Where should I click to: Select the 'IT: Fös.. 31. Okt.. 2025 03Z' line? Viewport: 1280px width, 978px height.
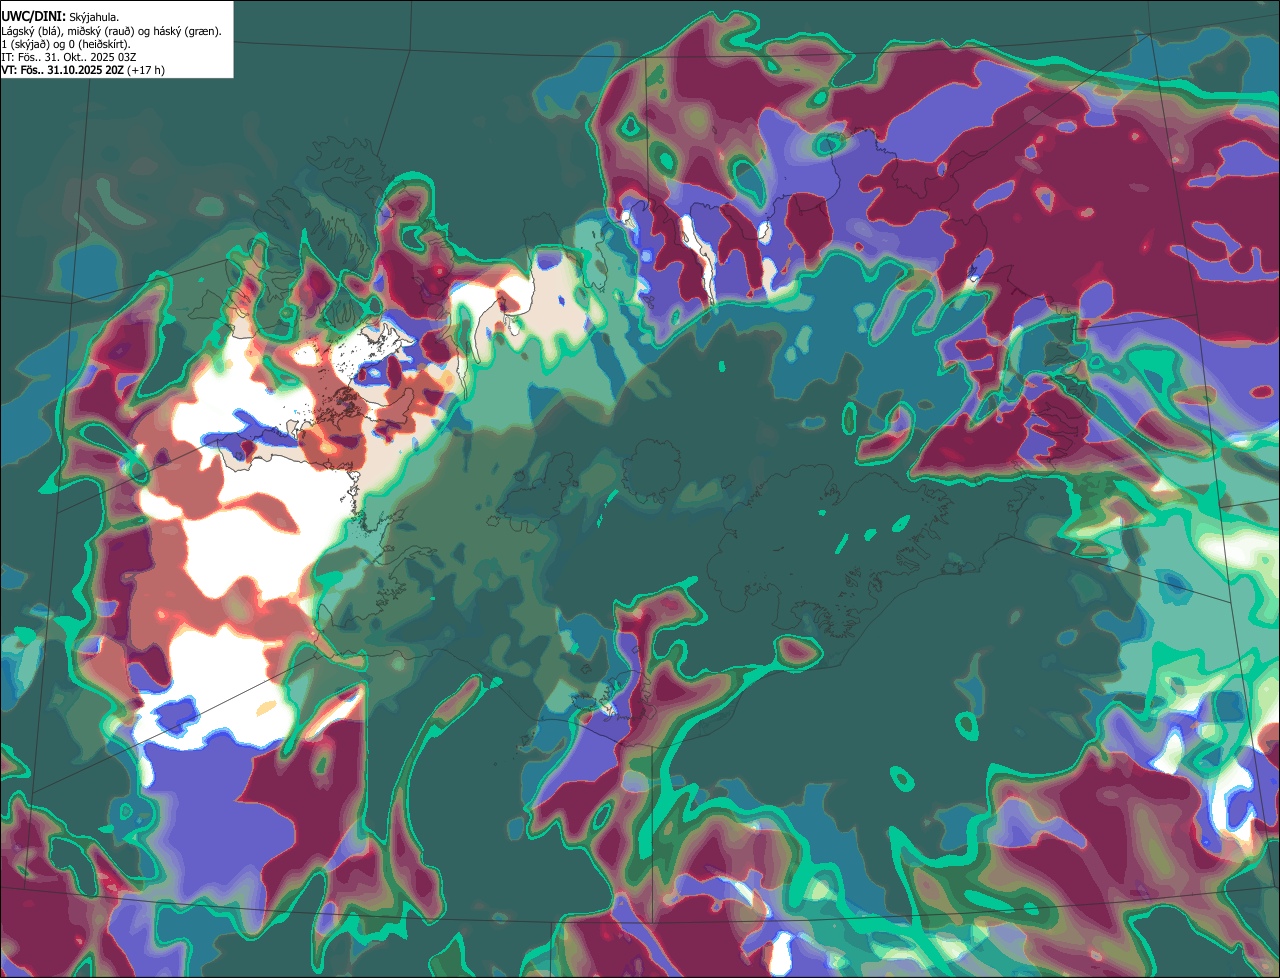[x=69, y=57]
